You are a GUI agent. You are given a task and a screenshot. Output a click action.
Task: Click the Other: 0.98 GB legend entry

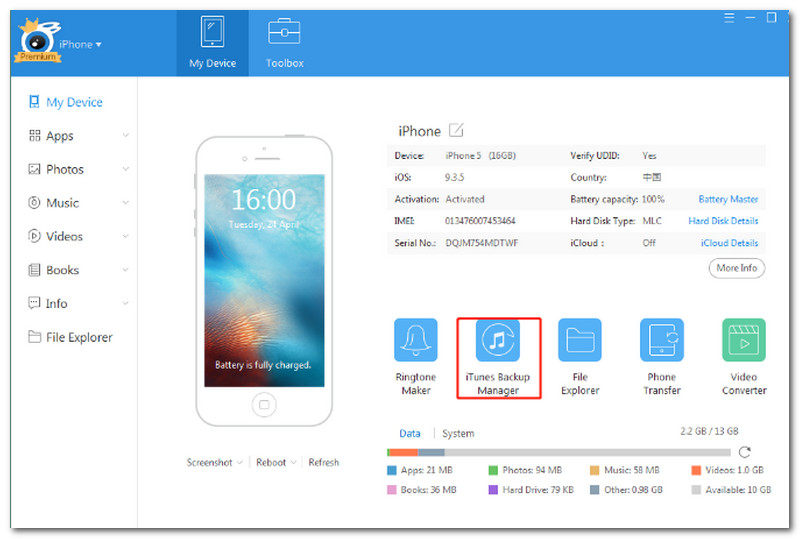(x=626, y=490)
